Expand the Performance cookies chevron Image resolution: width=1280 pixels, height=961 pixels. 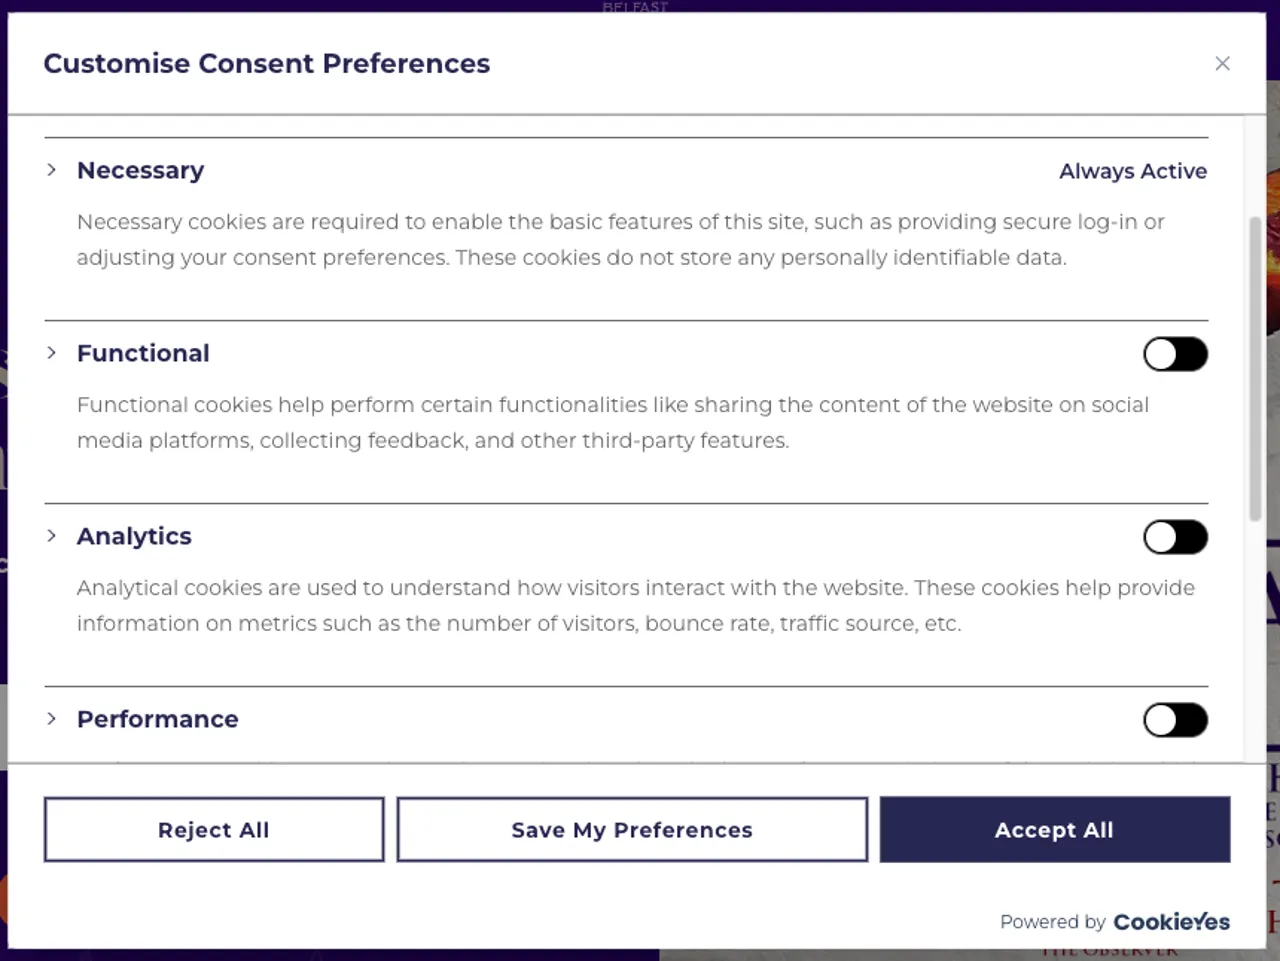pyautogui.click(x=52, y=719)
